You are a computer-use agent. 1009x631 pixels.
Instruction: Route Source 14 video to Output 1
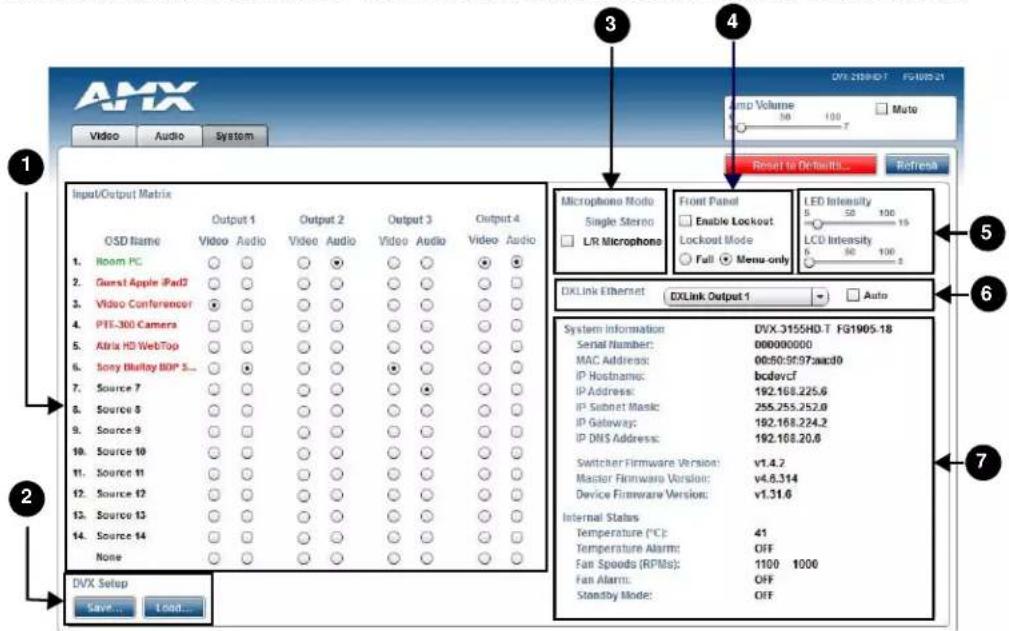point(214,537)
